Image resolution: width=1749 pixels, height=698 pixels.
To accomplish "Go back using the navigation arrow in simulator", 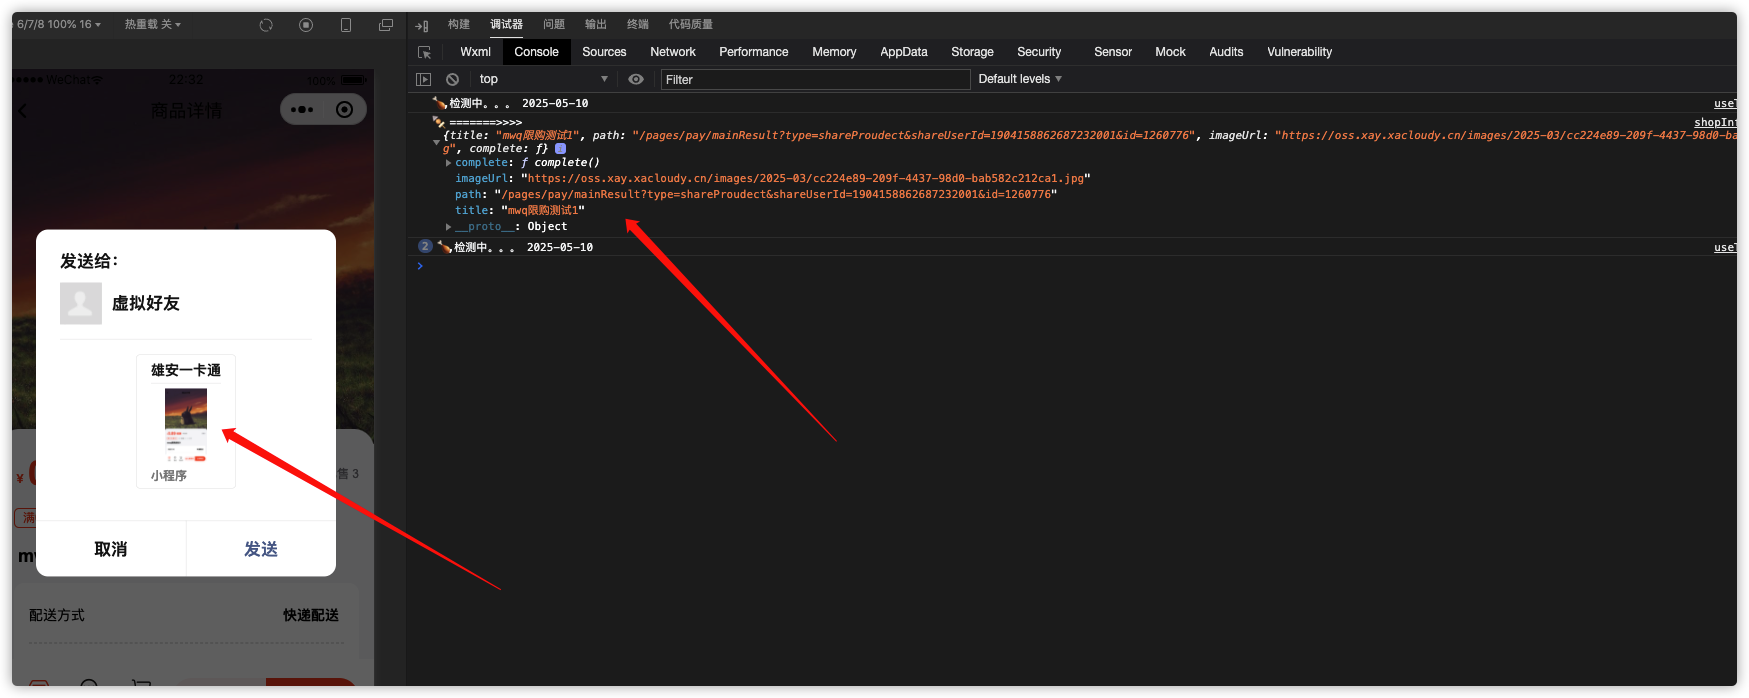I will 23,111.
